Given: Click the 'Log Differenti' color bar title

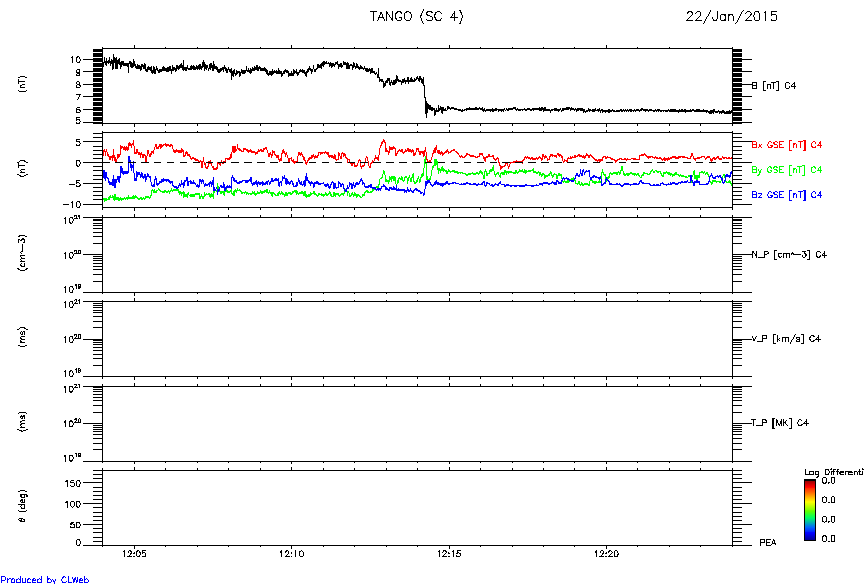Looking at the screenshot, I should [x=834, y=472].
